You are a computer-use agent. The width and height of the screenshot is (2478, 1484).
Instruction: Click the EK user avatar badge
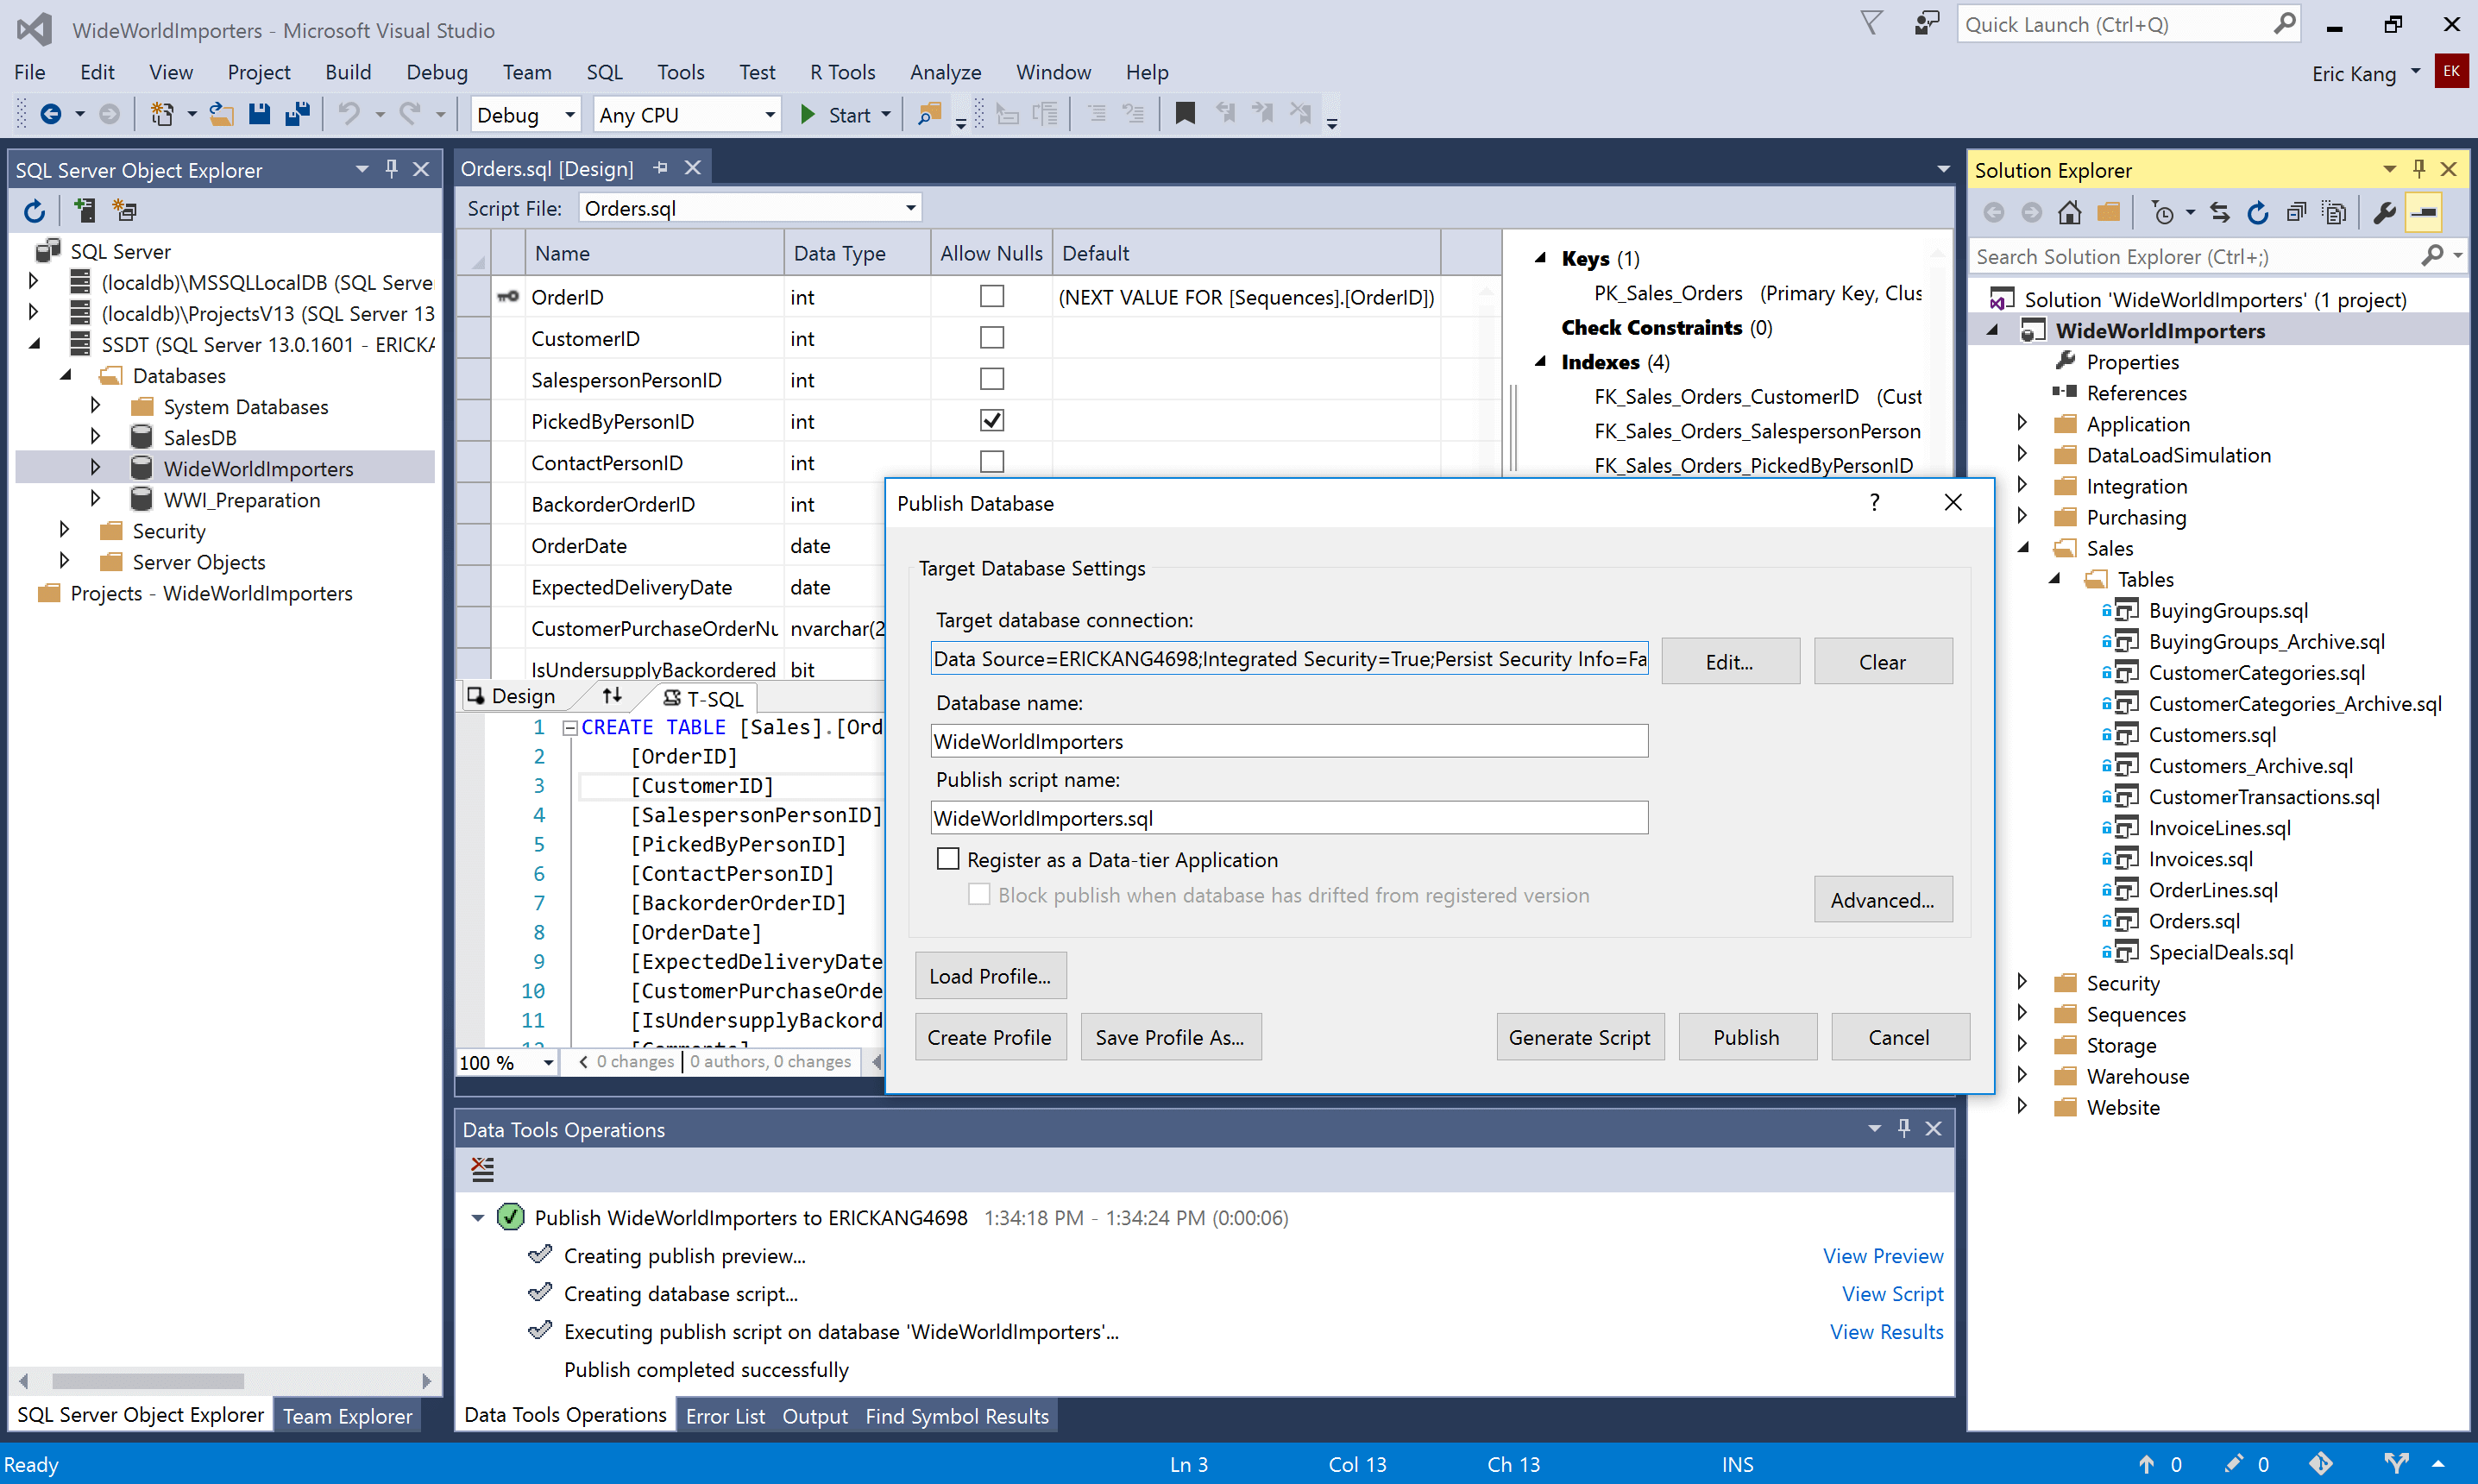2451,72
